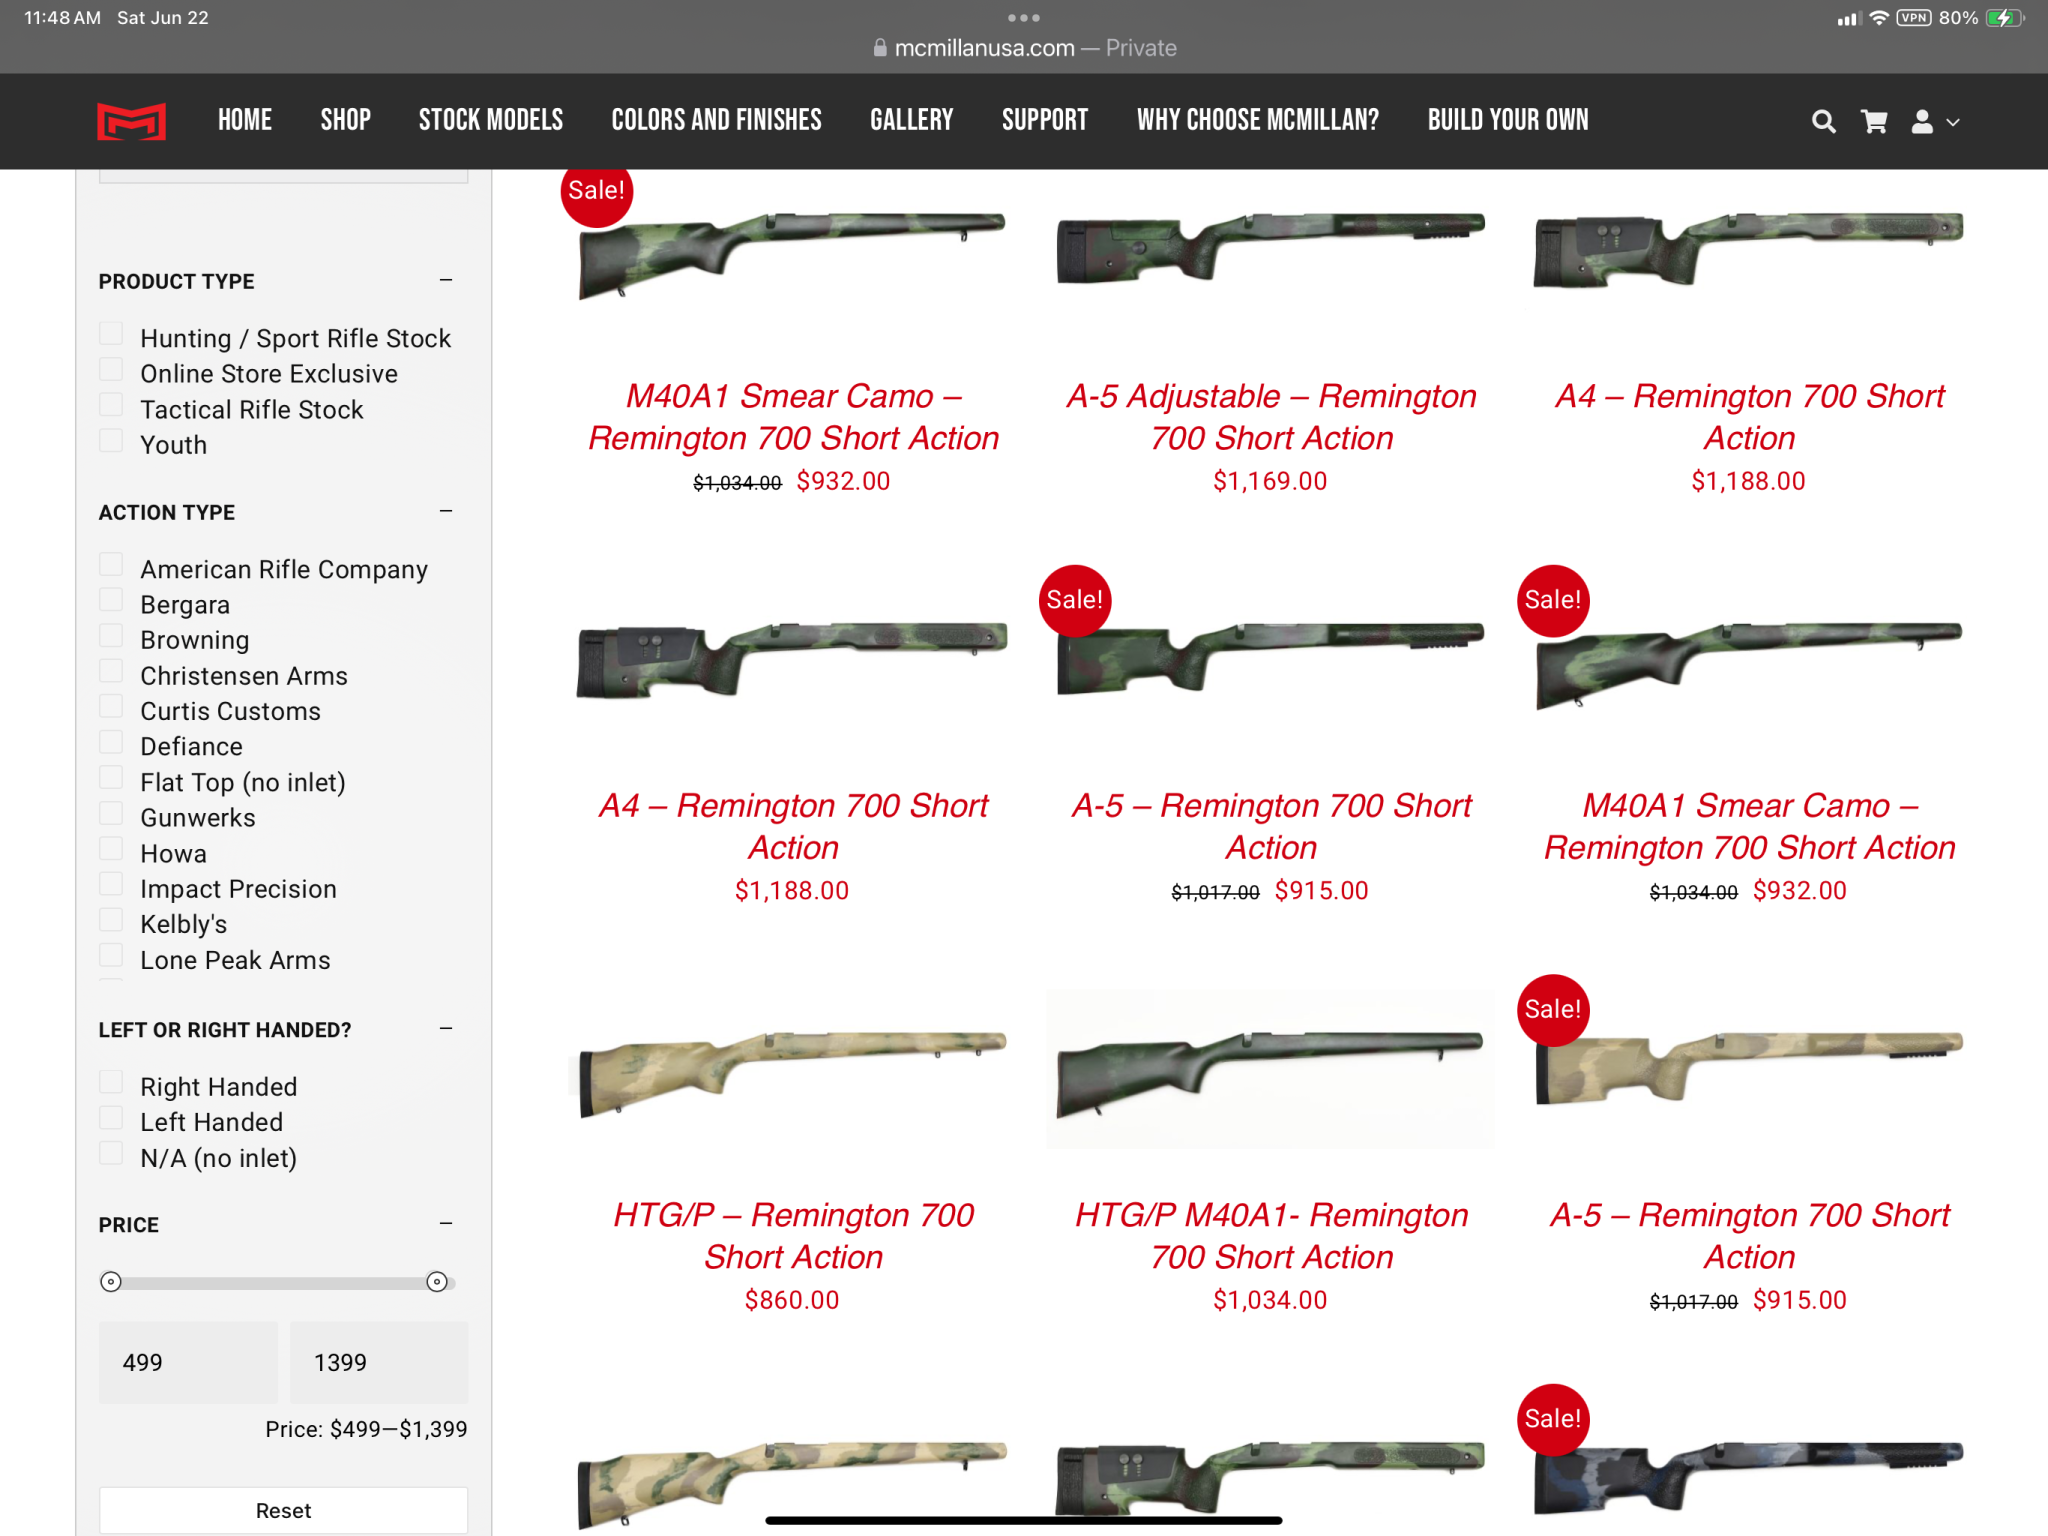This screenshot has width=2048, height=1536.
Task: Go to HOME menu item
Action: click(x=245, y=121)
